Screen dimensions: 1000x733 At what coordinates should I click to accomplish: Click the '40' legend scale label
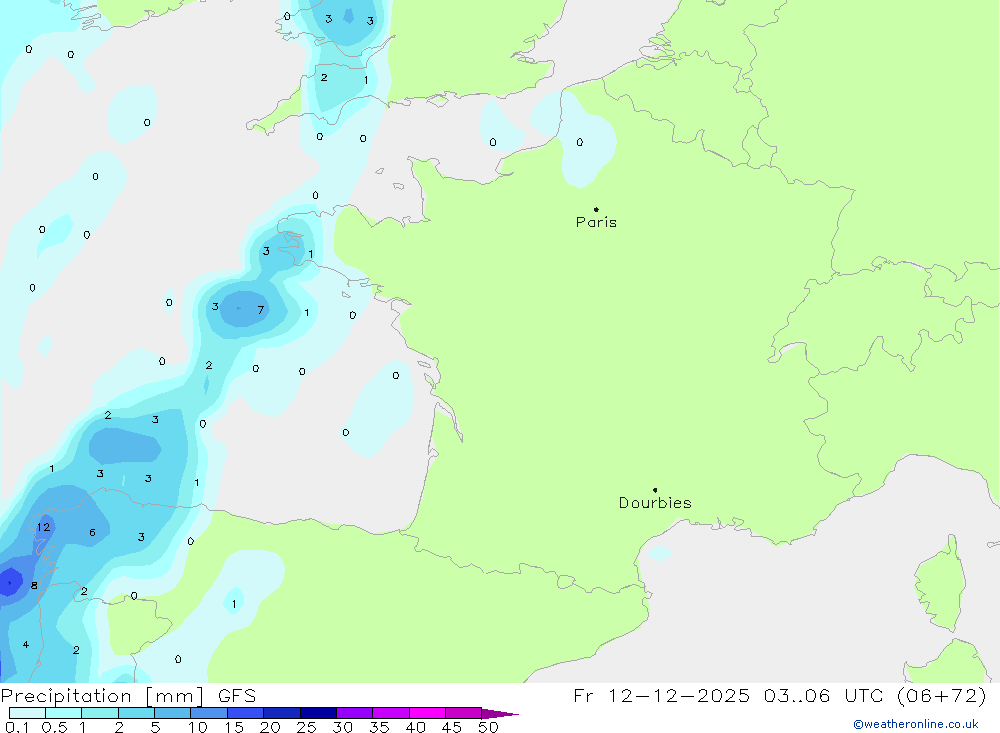coord(416,727)
